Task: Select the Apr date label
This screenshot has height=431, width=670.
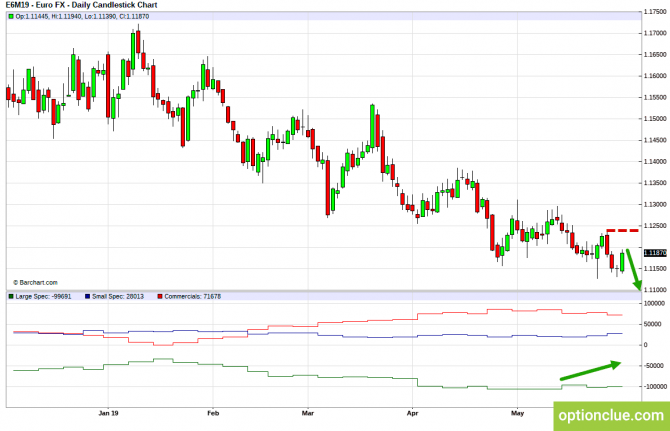Action: (412, 411)
